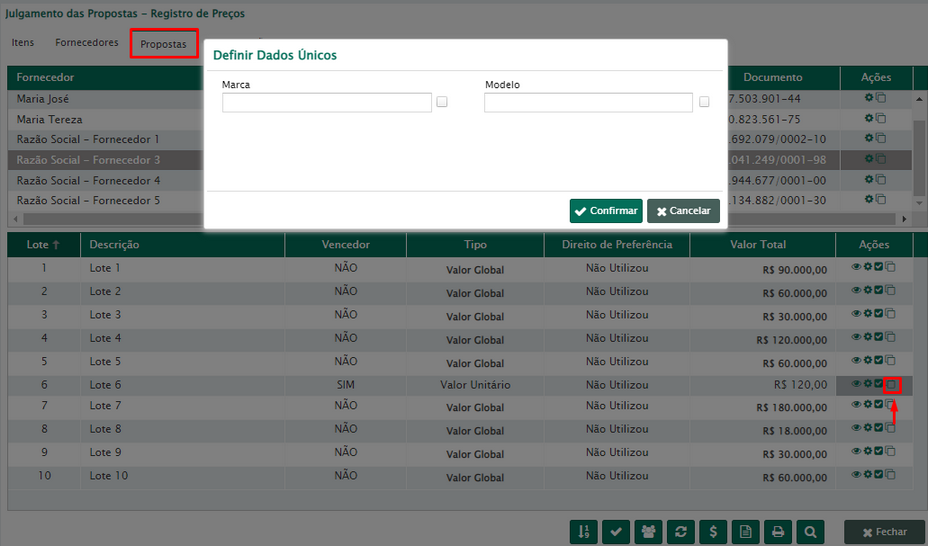
Task: Click the supplier list scroll-right arrow
Action: (904, 219)
